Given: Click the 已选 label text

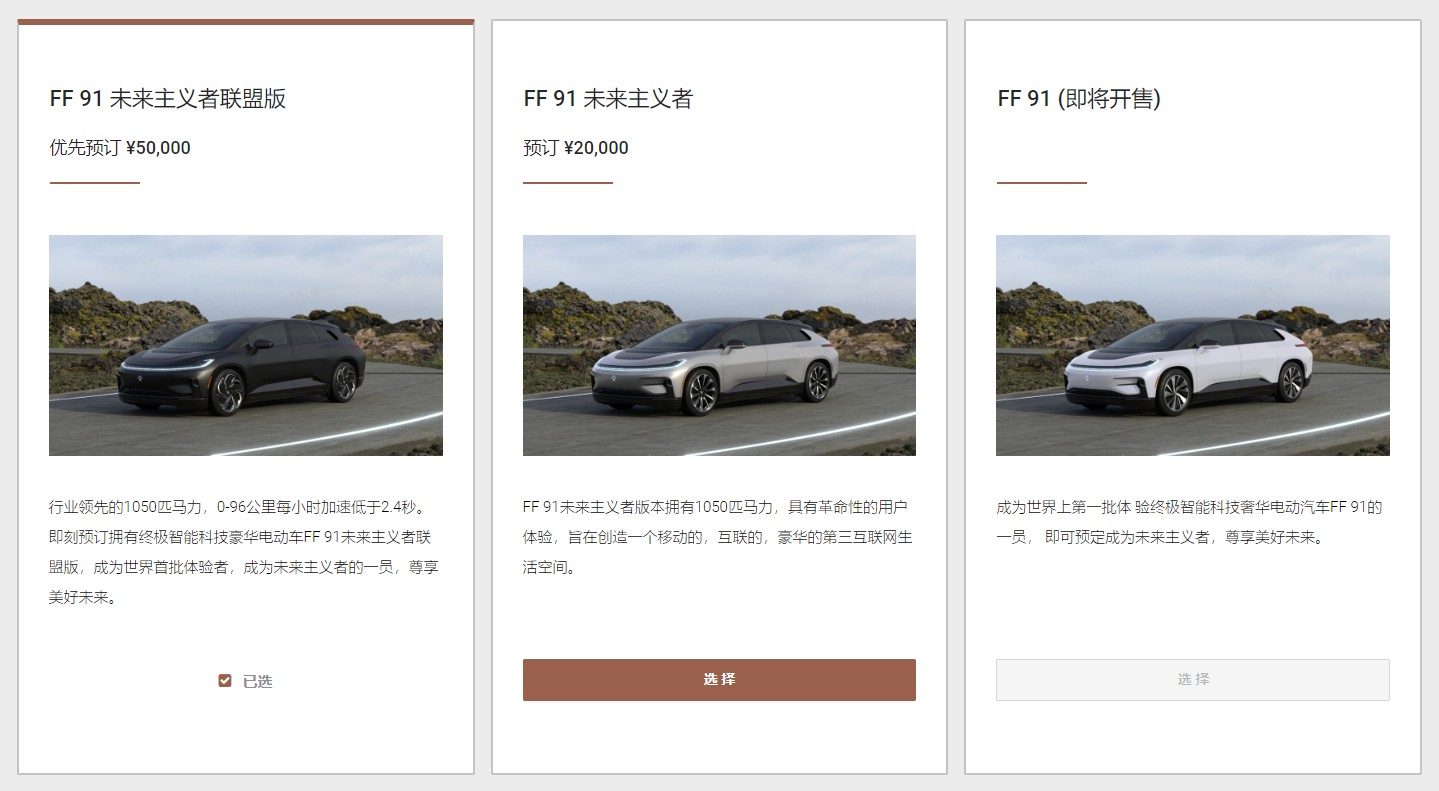Looking at the screenshot, I should [257, 681].
